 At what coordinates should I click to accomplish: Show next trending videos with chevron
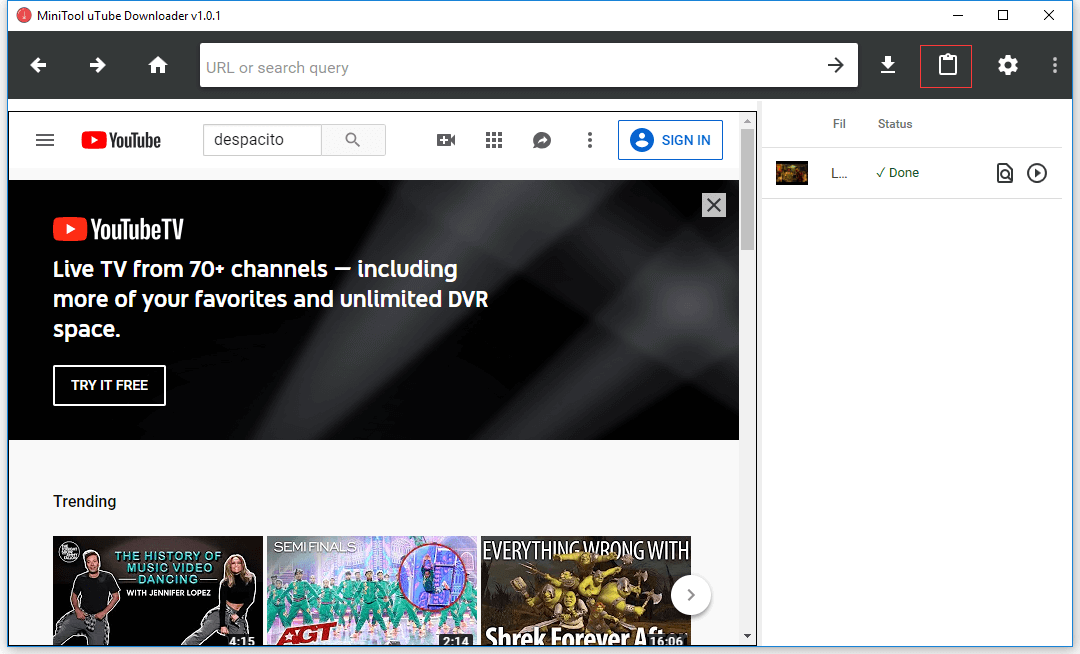[x=691, y=595]
